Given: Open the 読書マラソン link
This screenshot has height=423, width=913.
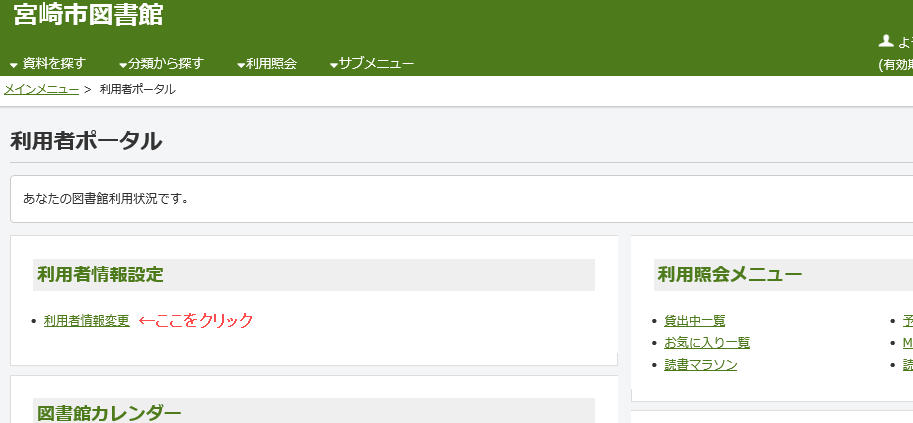Looking at the screenshot, I should (x=700, y=365).
